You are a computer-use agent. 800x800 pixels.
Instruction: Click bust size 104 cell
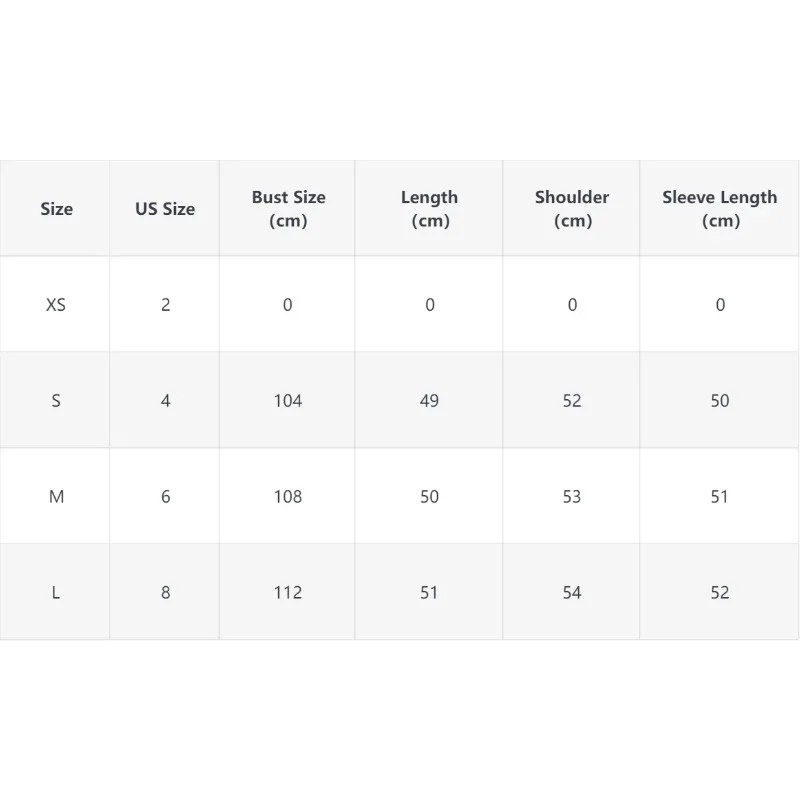point(288,401)
